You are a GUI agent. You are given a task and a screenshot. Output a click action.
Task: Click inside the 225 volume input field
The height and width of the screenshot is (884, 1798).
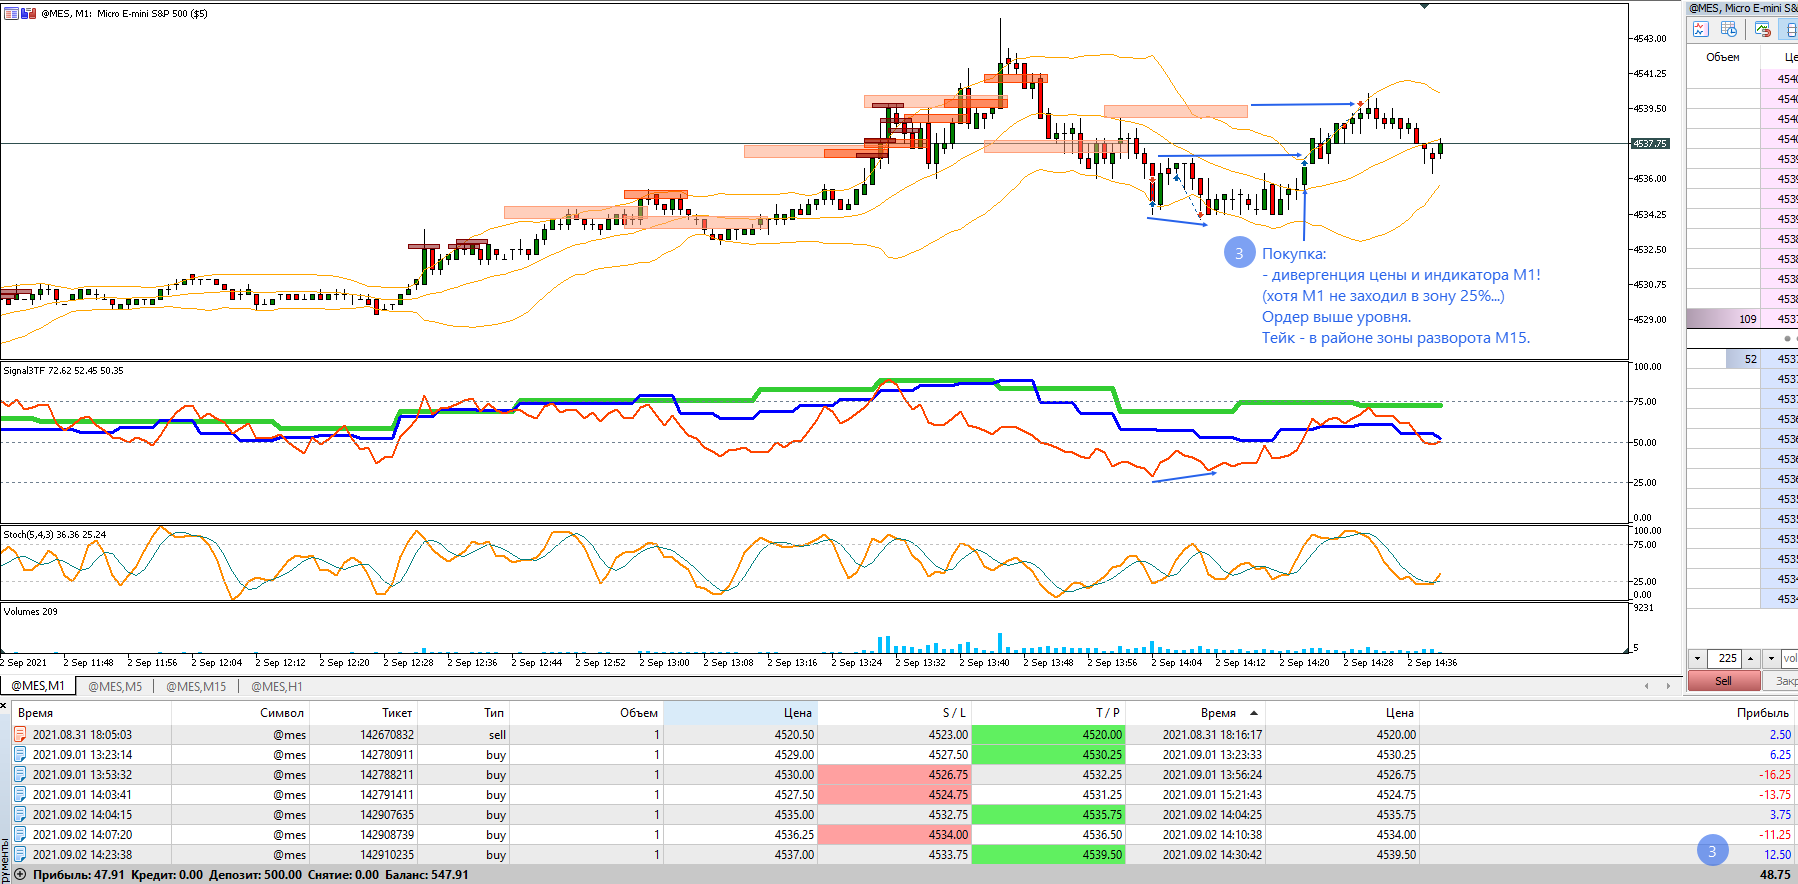1725,658
